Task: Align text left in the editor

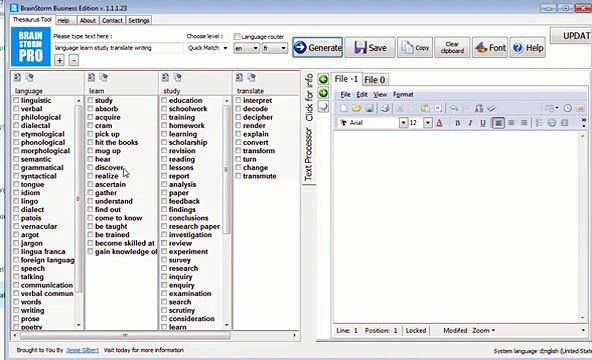Action: [498, 123]
